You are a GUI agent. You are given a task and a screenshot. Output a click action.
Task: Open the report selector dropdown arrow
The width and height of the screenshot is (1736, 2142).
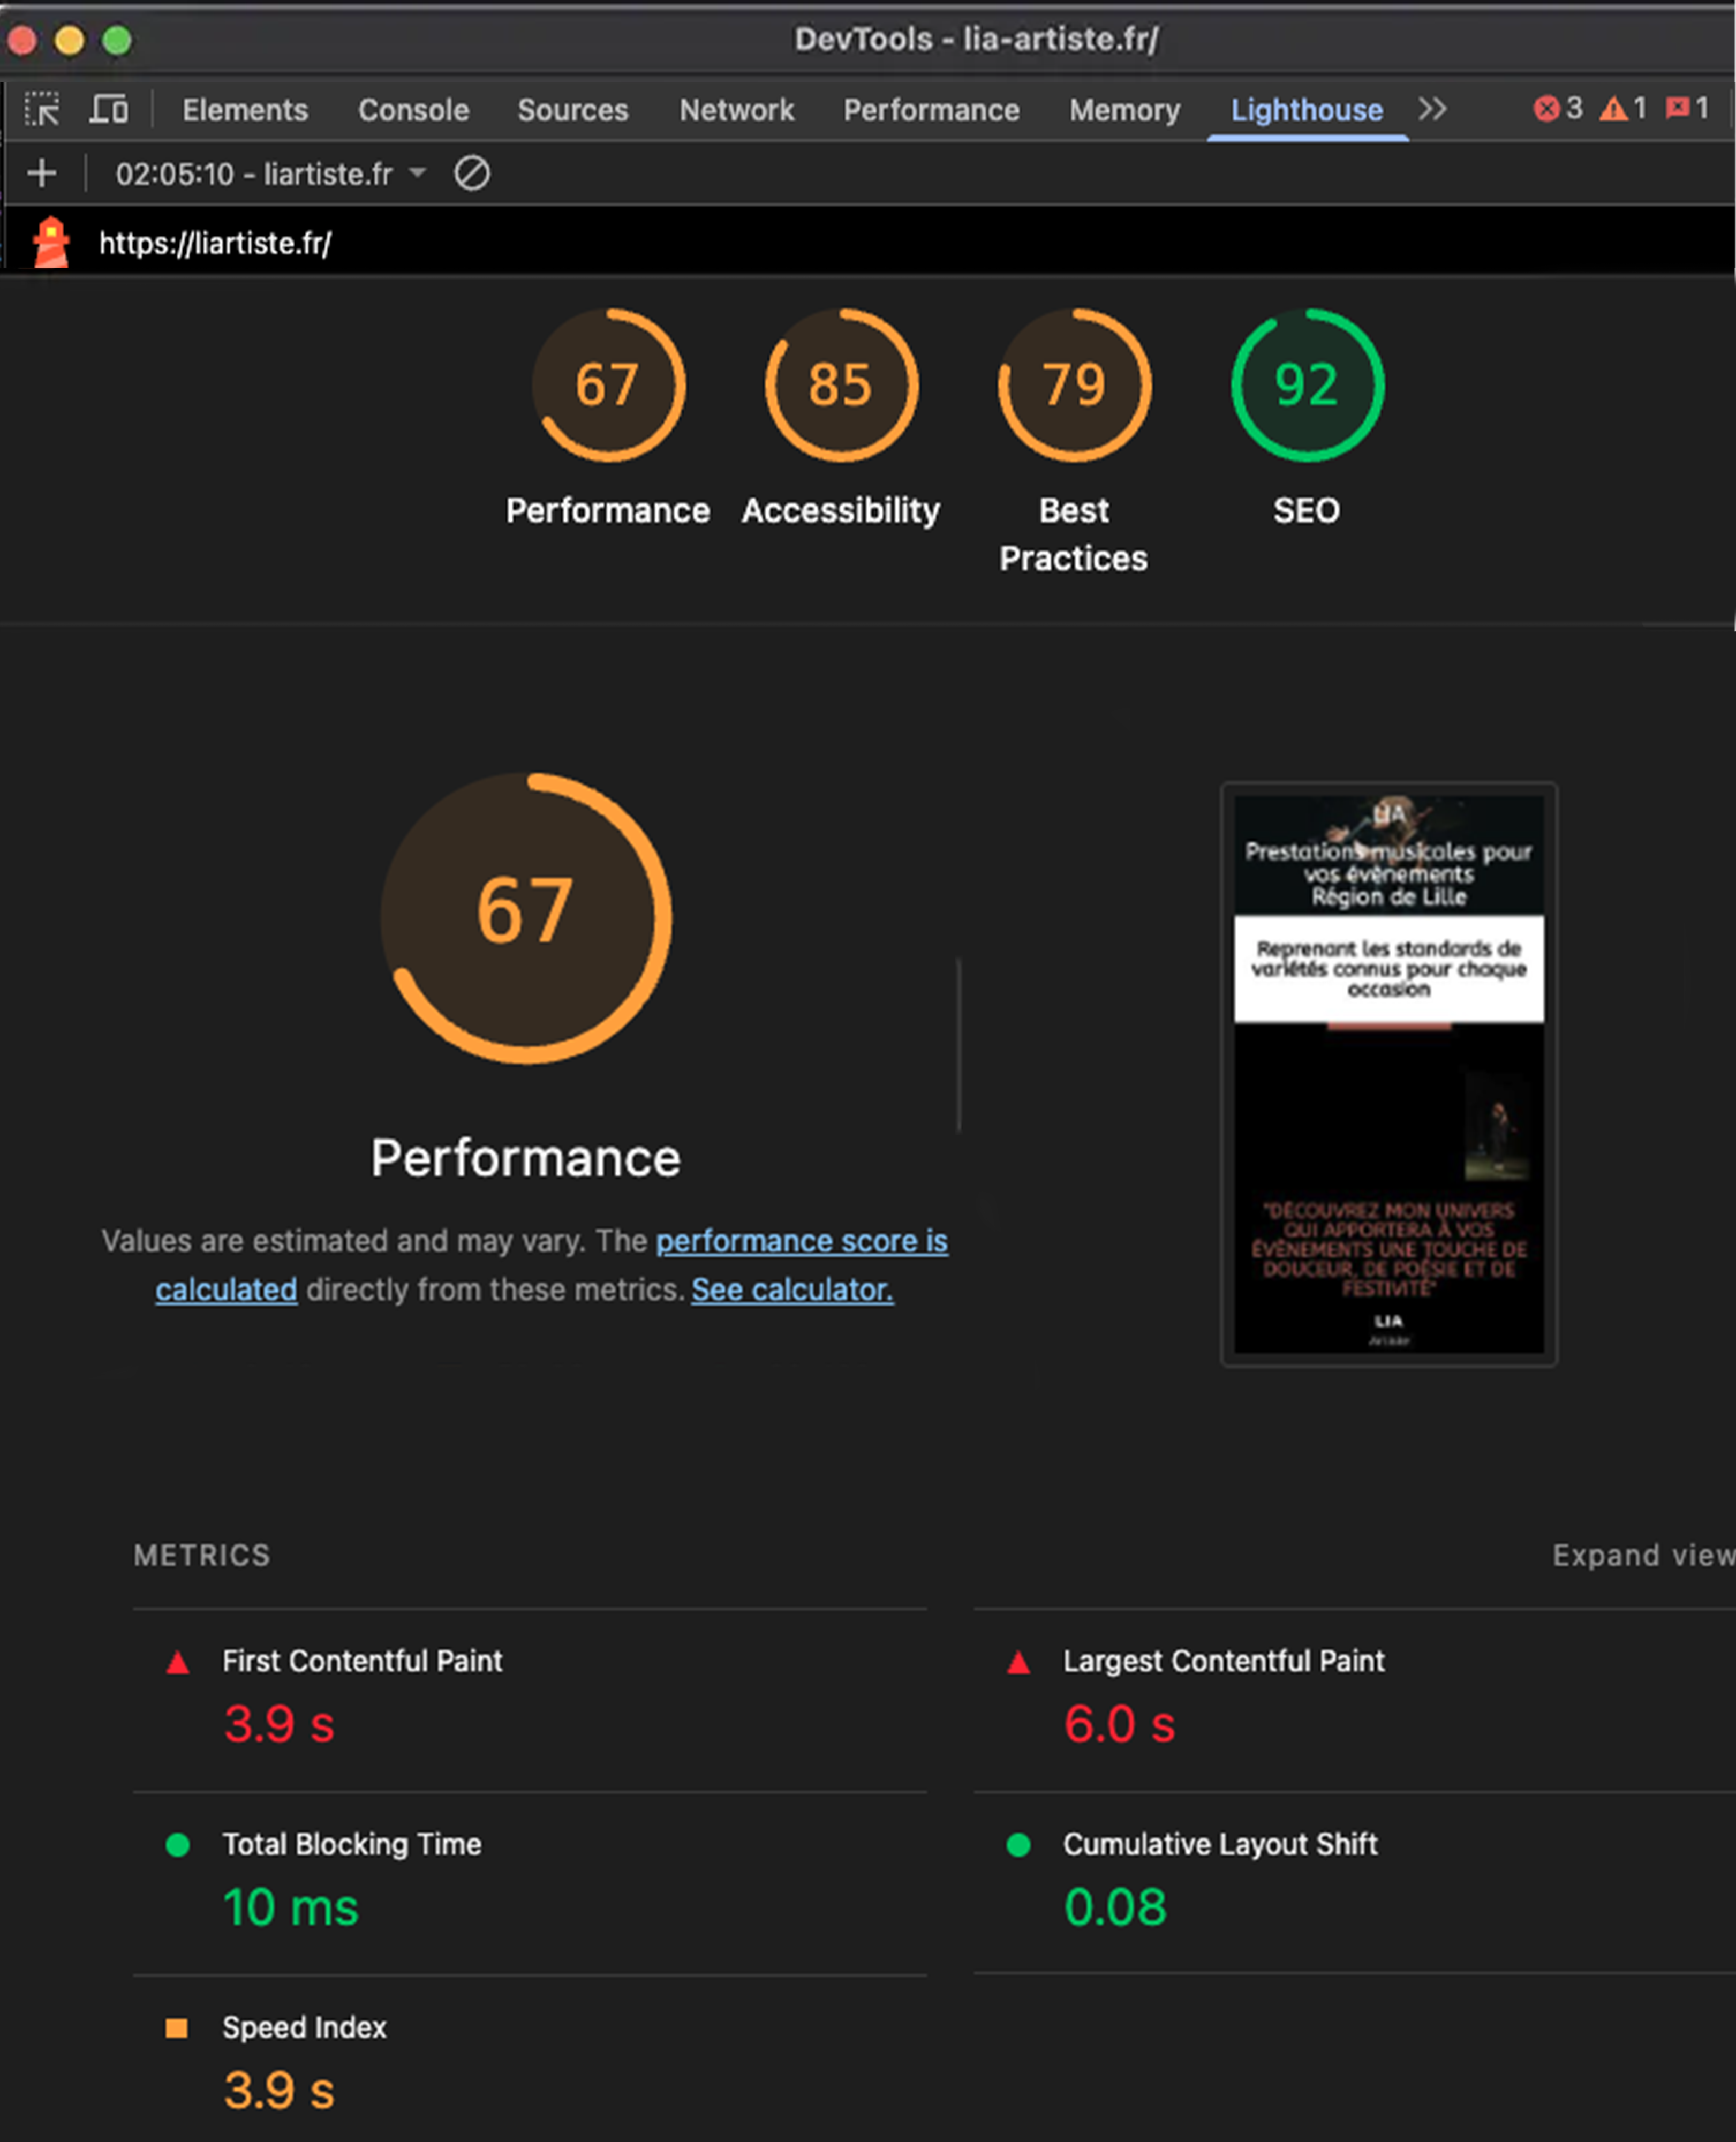coord(418,173)
